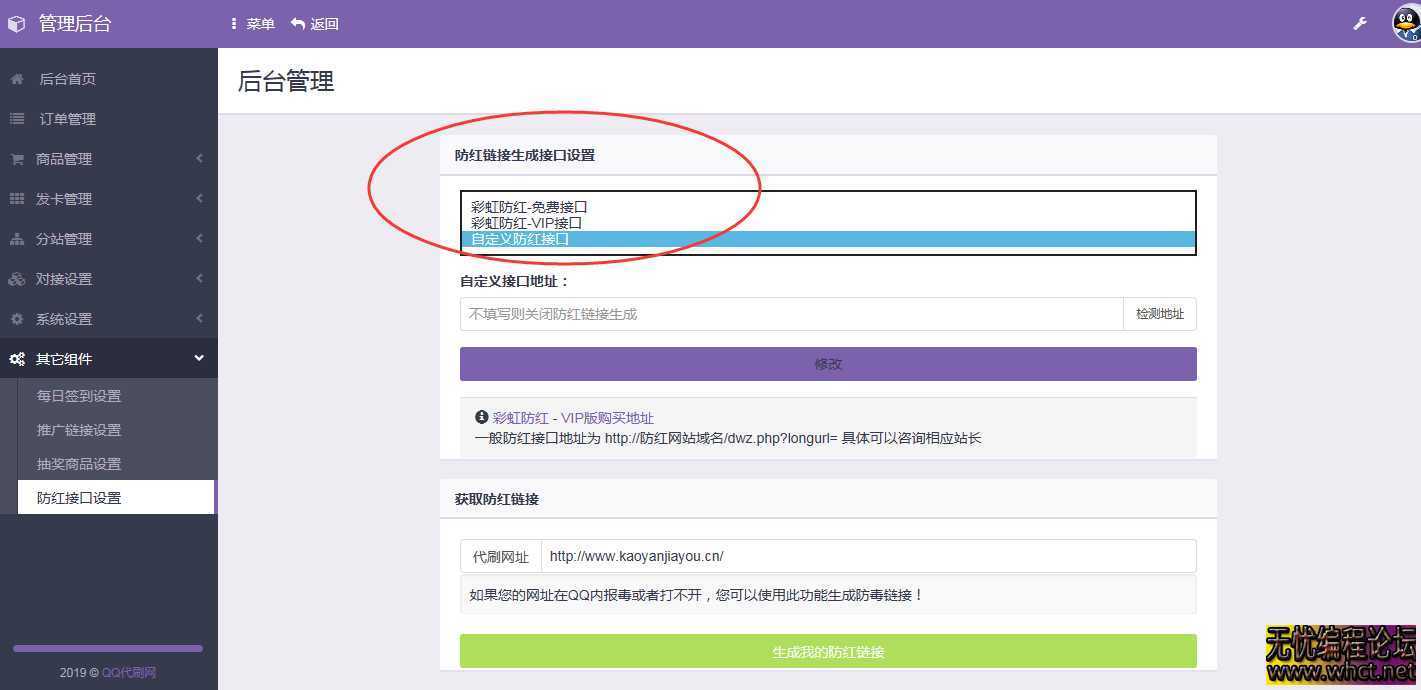Click the 自定义接口地址 input field

(790, 313)
